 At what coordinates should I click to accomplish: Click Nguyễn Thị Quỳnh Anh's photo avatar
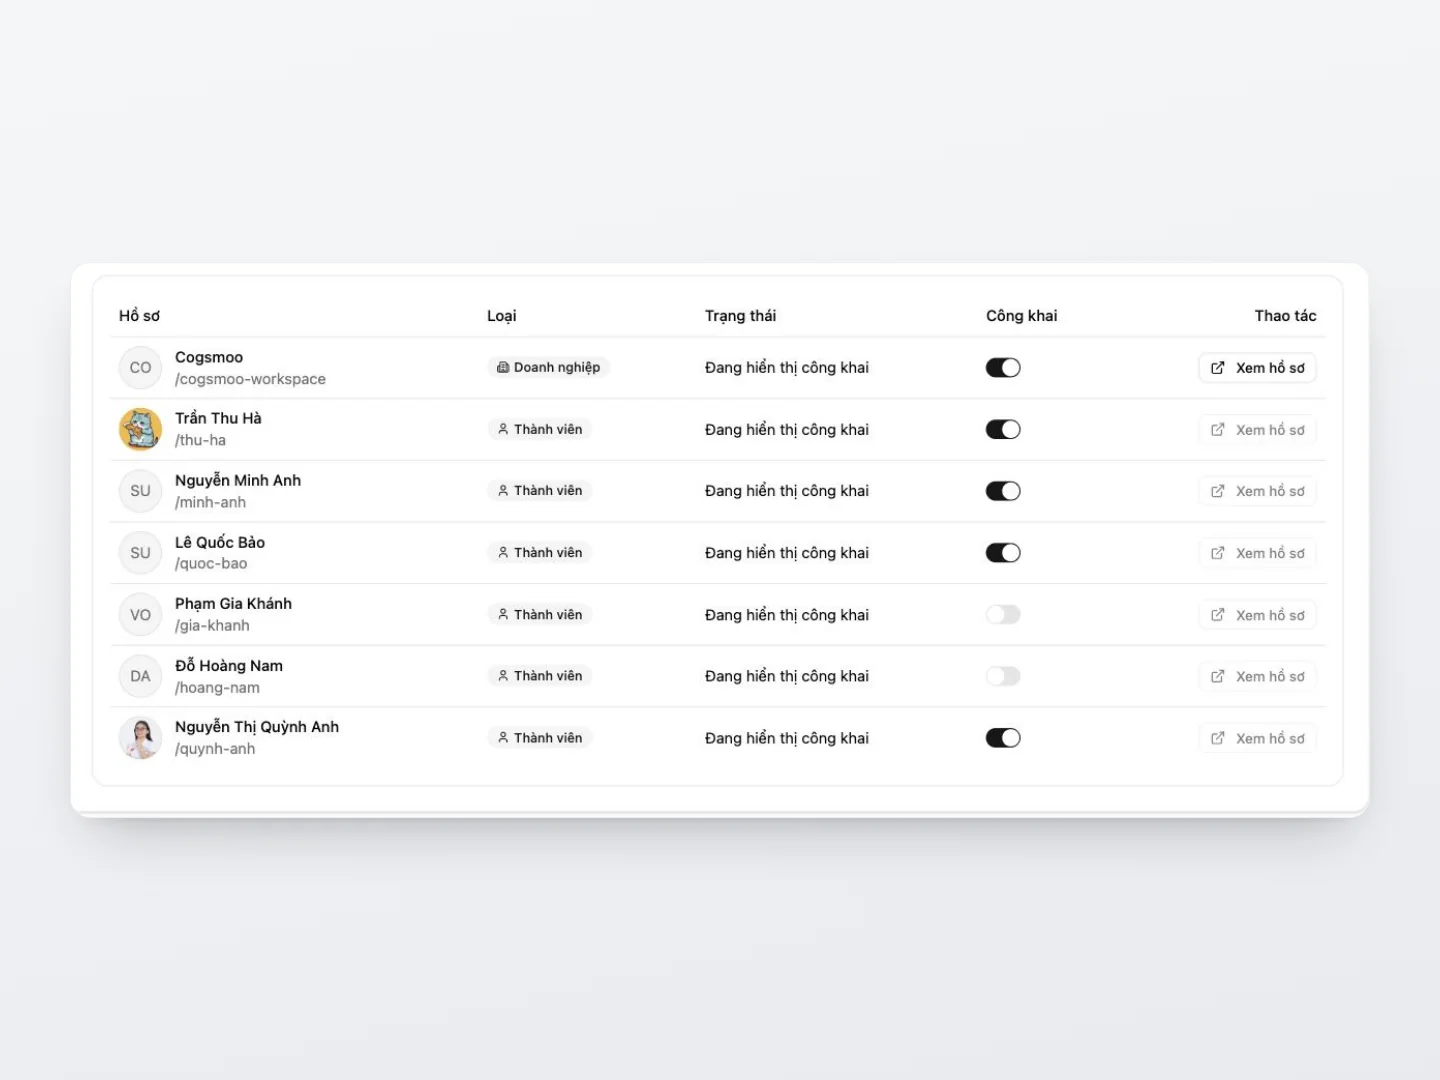(140, 738)
